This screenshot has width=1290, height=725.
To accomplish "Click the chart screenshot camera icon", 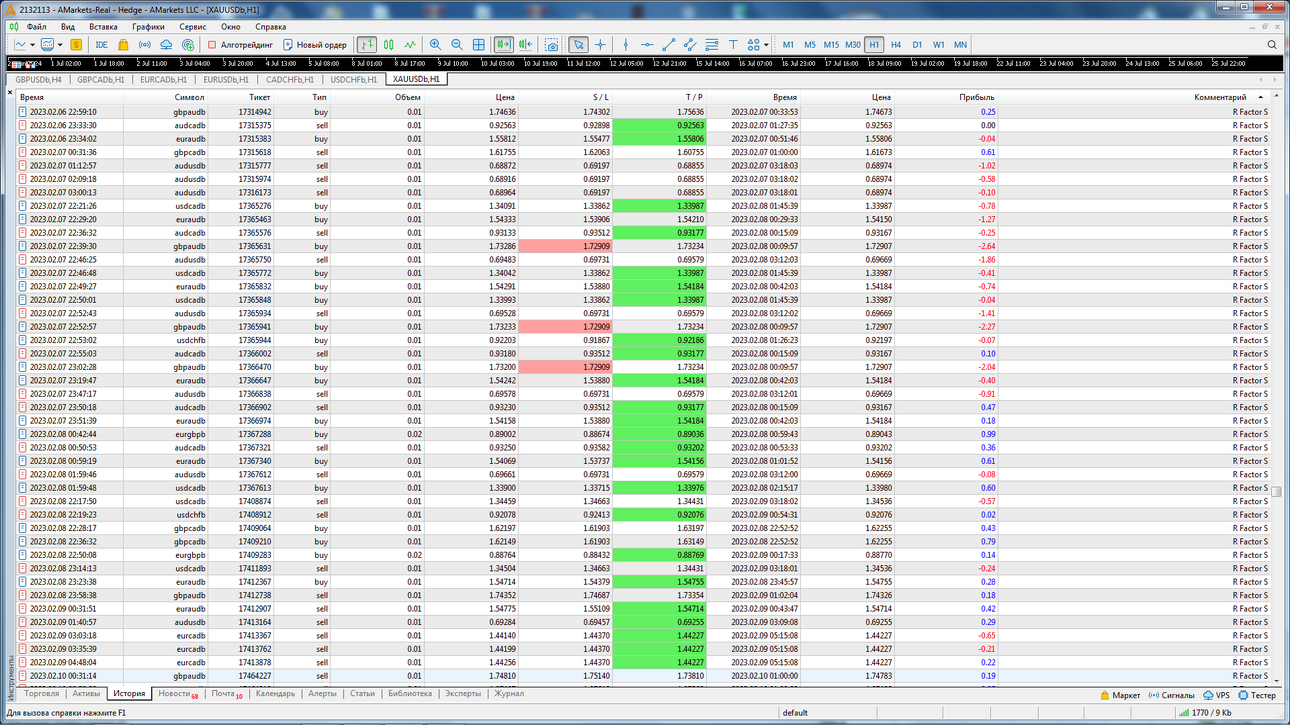I will (552, 45).
